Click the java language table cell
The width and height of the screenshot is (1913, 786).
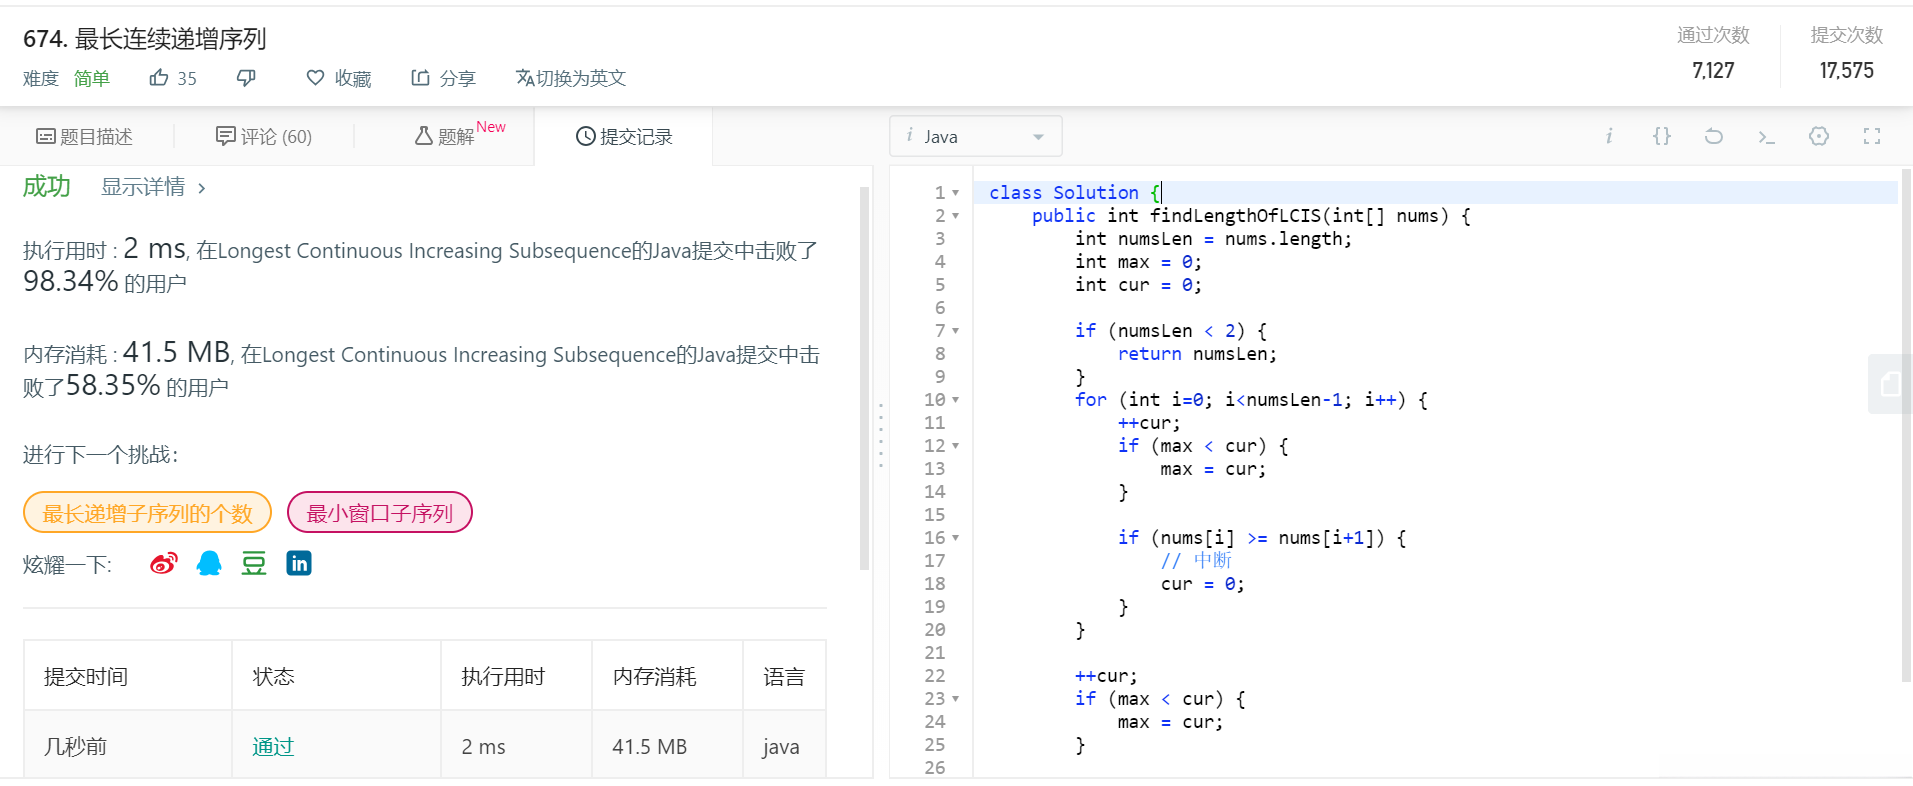click(781, 747)
